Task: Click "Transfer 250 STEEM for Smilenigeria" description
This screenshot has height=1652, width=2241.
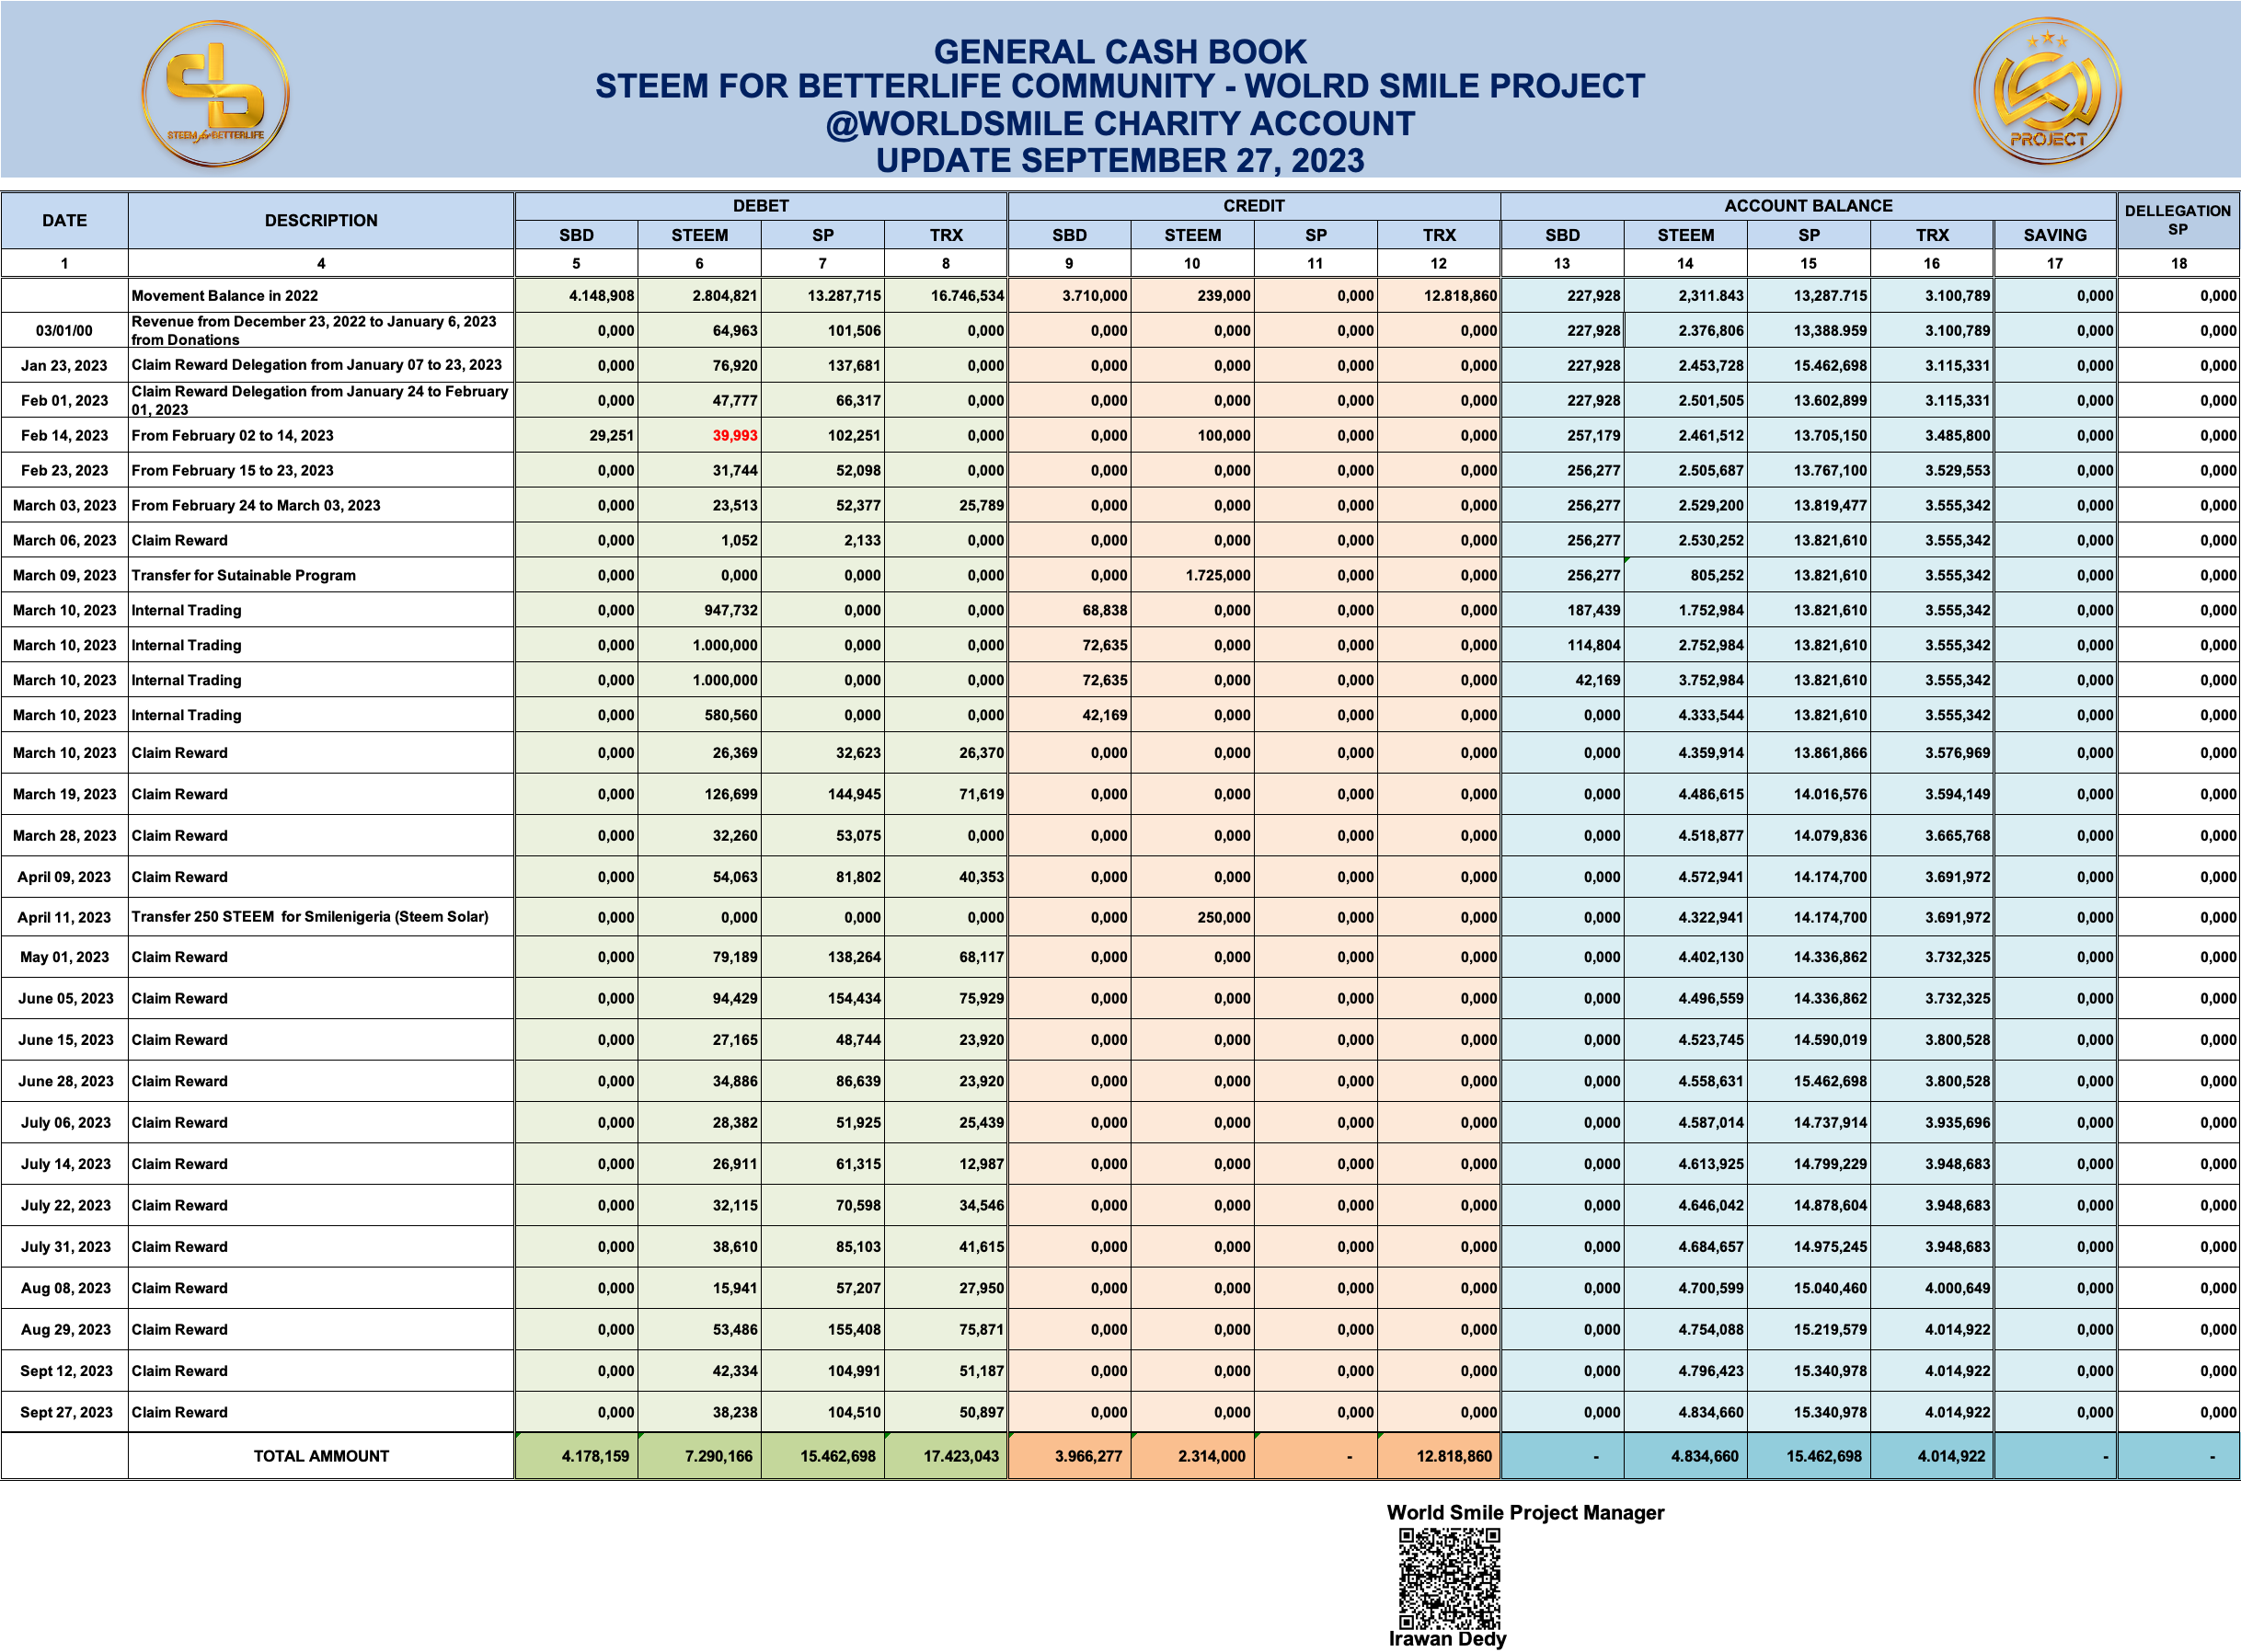Action: [x=310, y=917]
